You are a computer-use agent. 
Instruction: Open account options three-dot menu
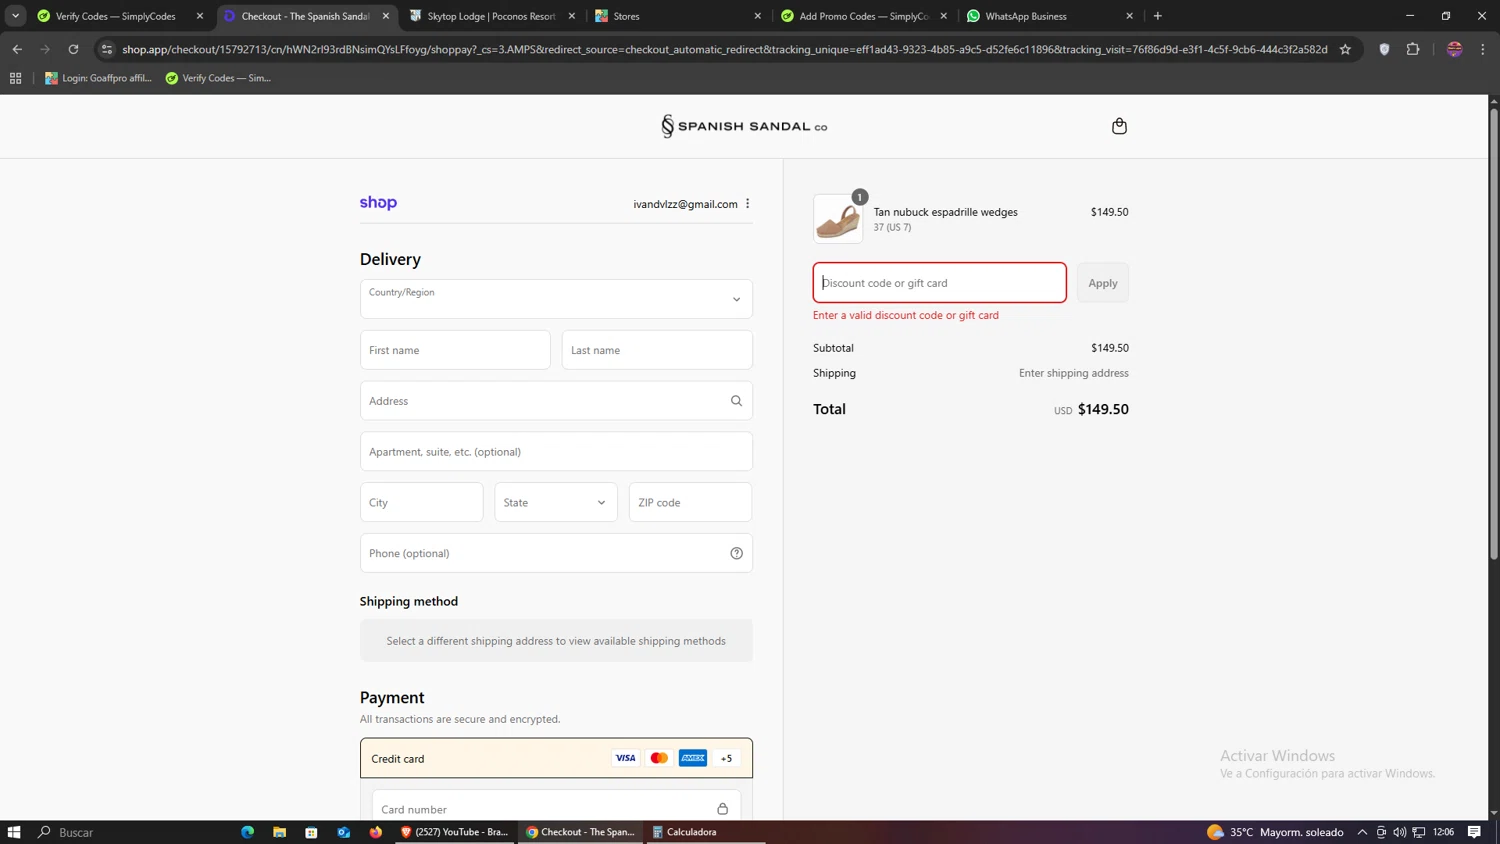[747, 204]
